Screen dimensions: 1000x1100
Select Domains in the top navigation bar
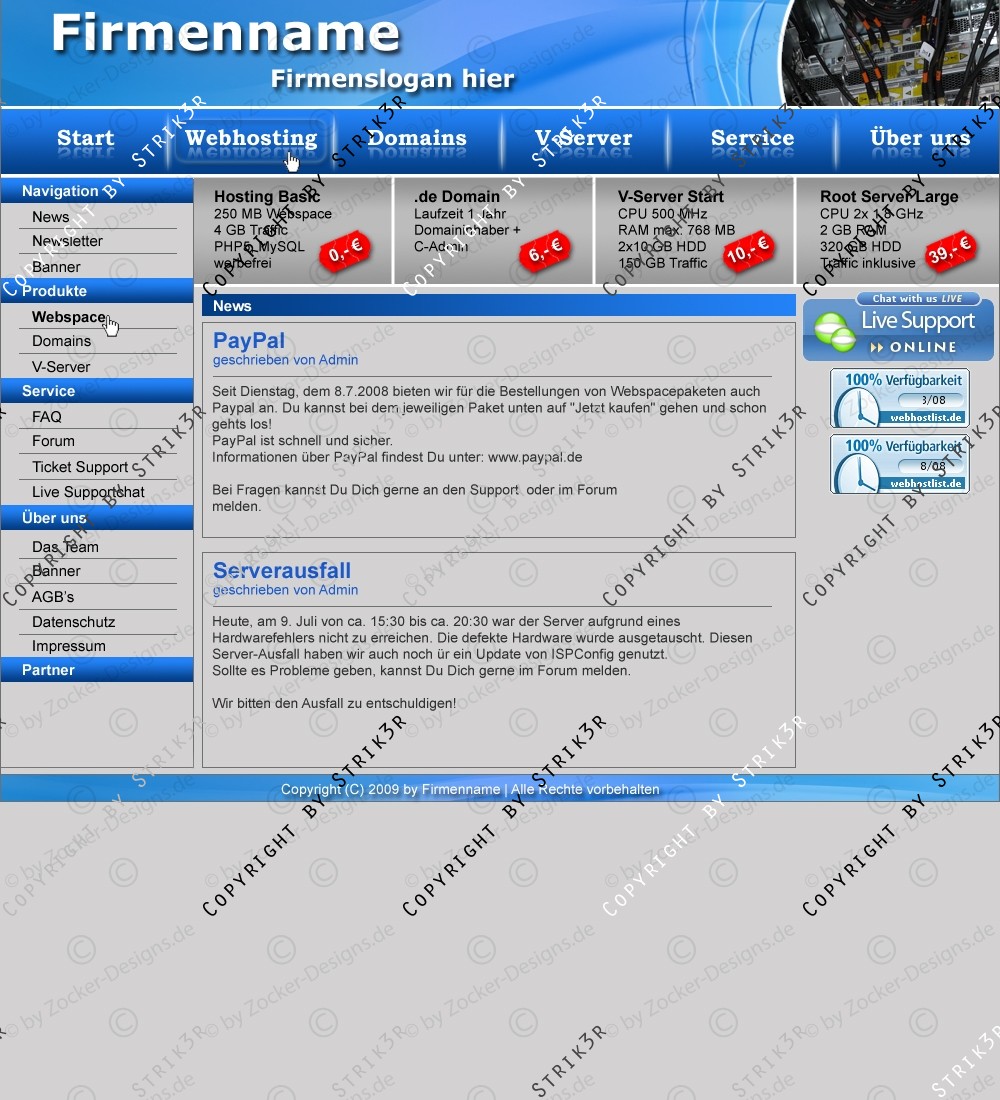pos(417,139)
